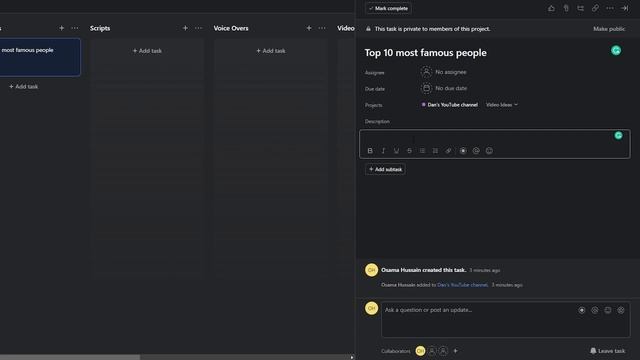Click Add subtask button
The height and width of the screenshot is (360, 640).
tap(385, 169)
